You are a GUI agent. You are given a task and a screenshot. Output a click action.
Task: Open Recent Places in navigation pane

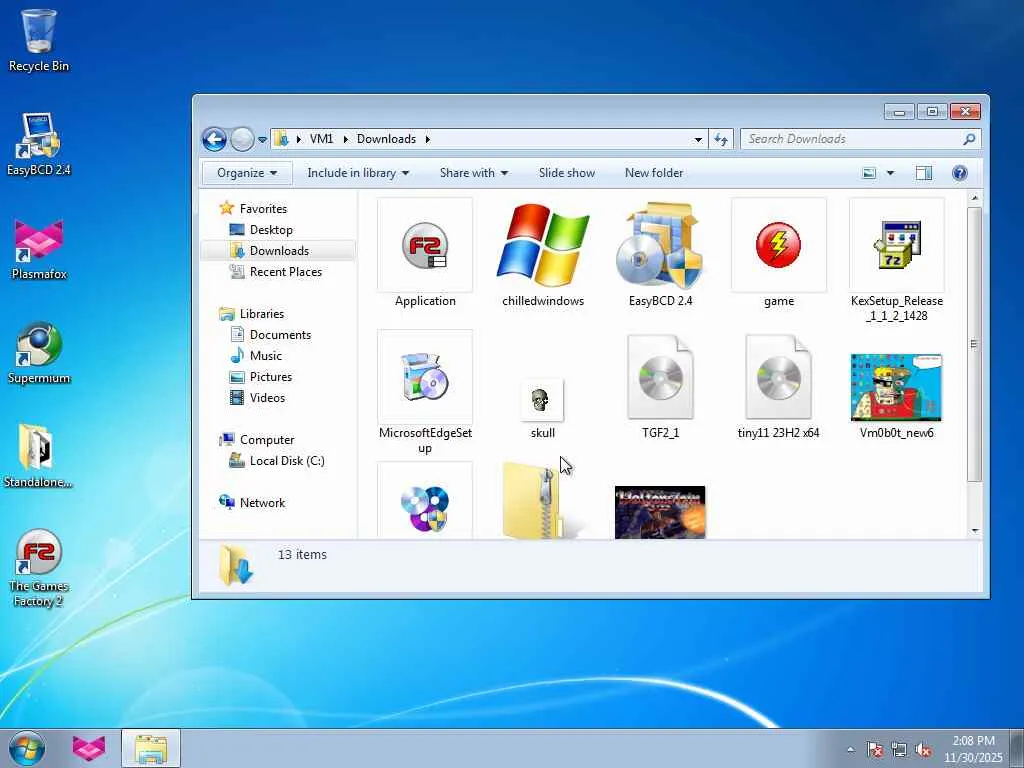tap(285, 272)
